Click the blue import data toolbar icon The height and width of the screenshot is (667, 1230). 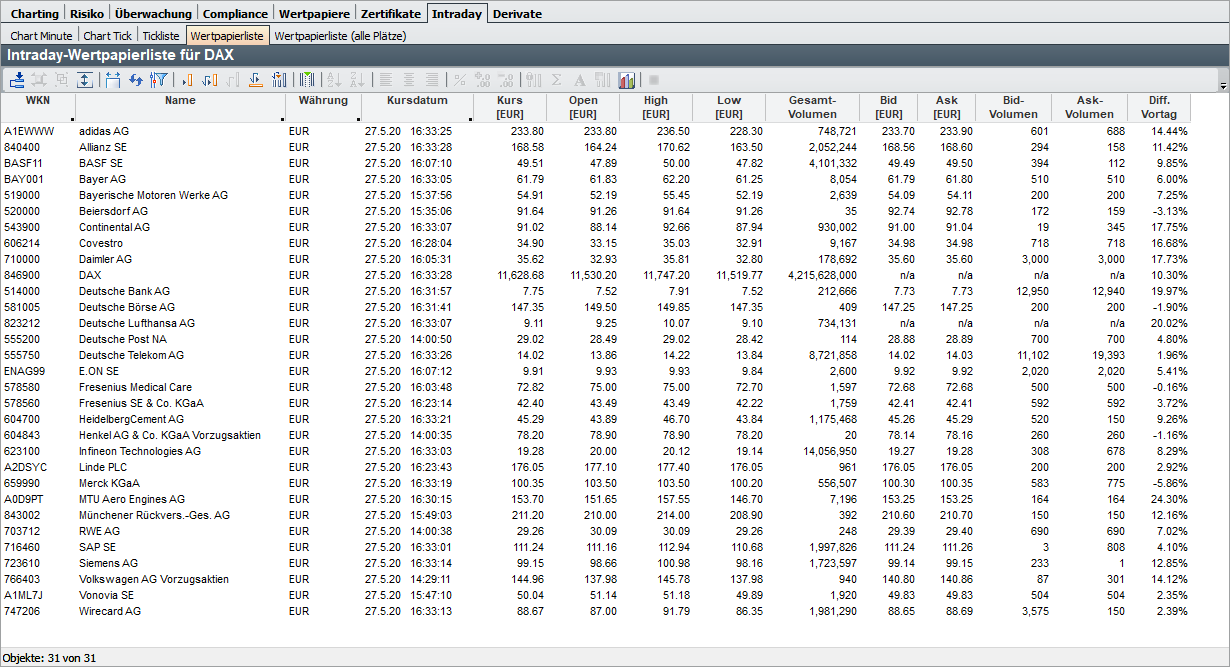click(x=17, y=80)
